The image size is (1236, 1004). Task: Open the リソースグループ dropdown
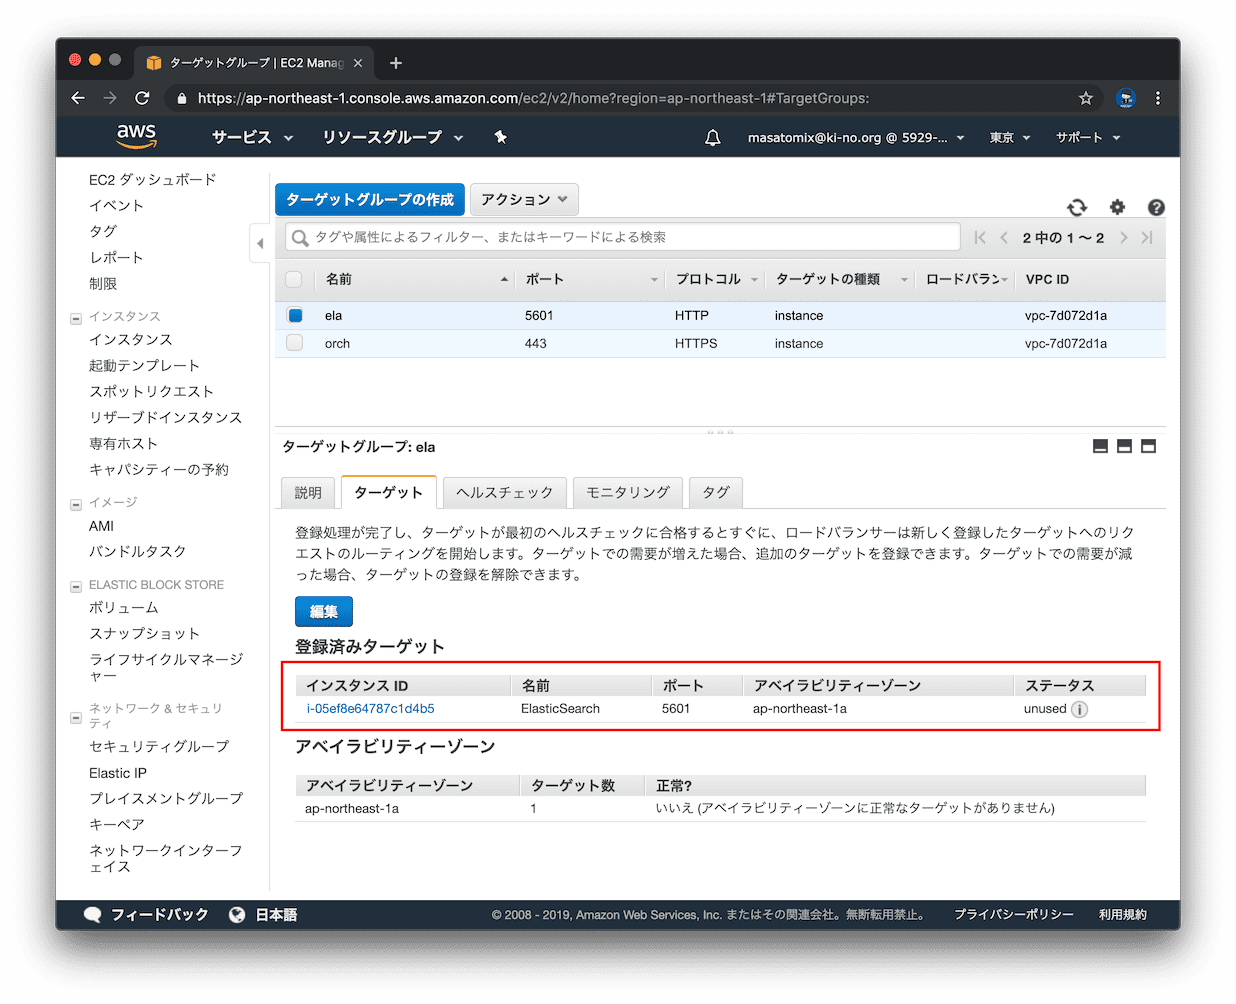click(392, 137)
